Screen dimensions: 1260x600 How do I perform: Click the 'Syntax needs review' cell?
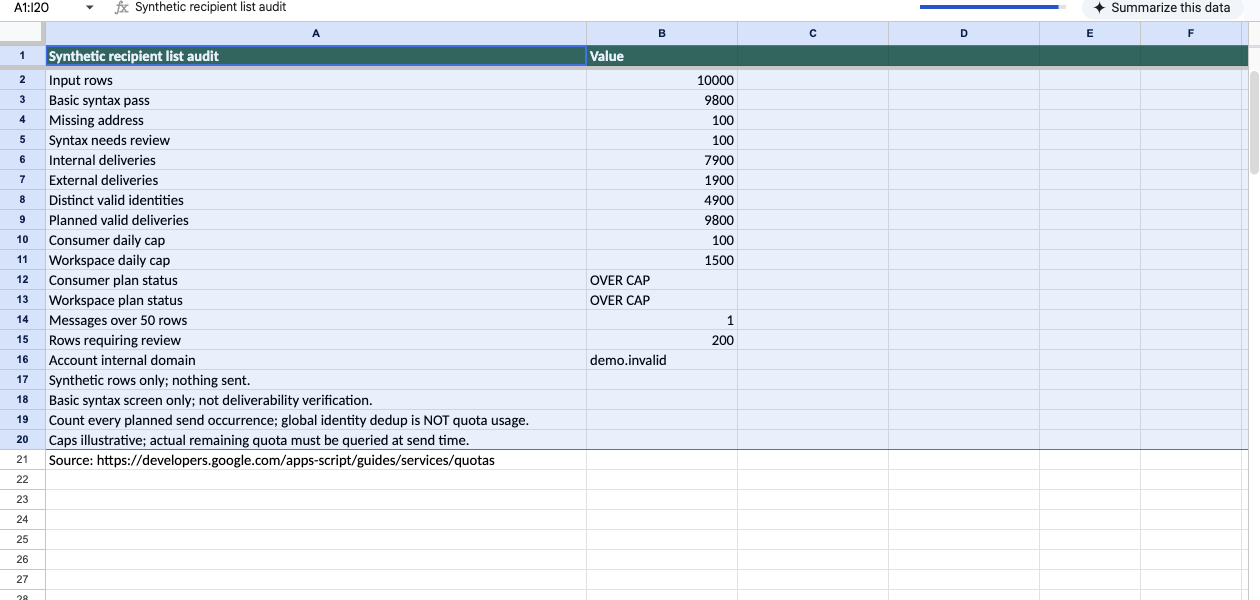pyautogui.click(x=316, y=140)
